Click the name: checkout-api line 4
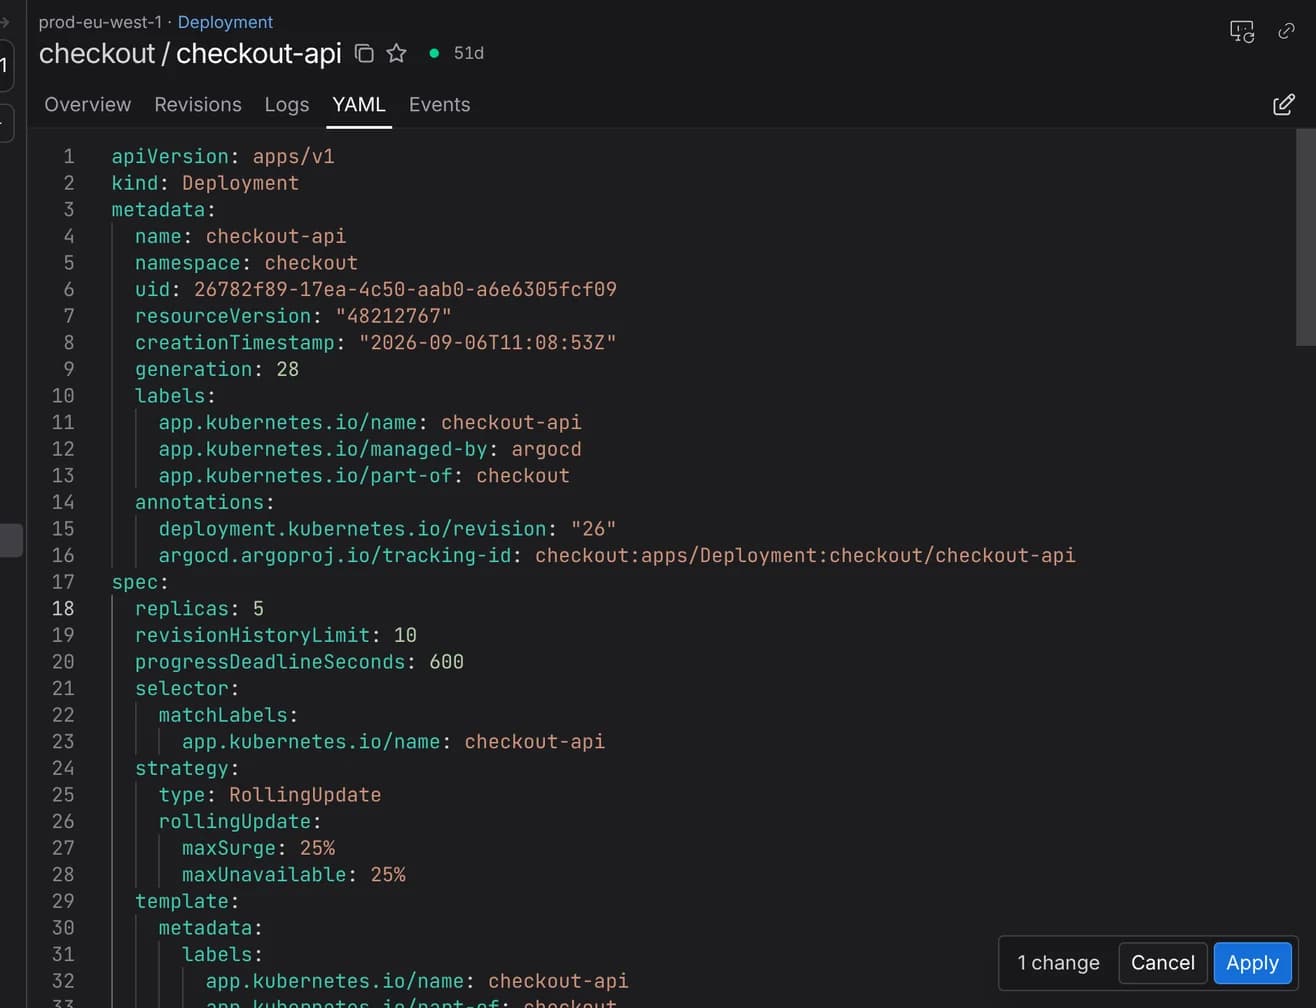 click(240, 237)
